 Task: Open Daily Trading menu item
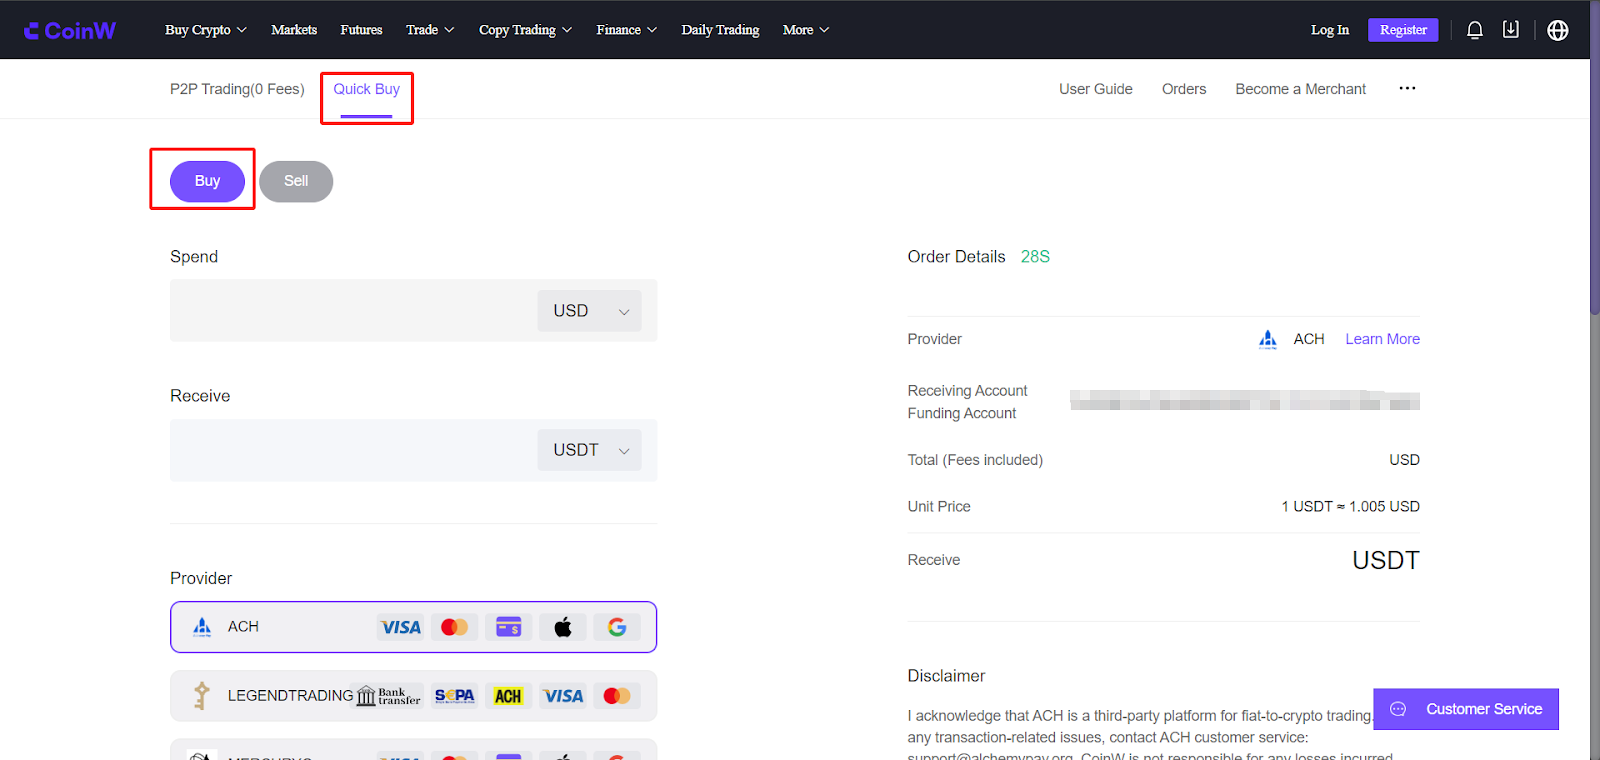720,30
